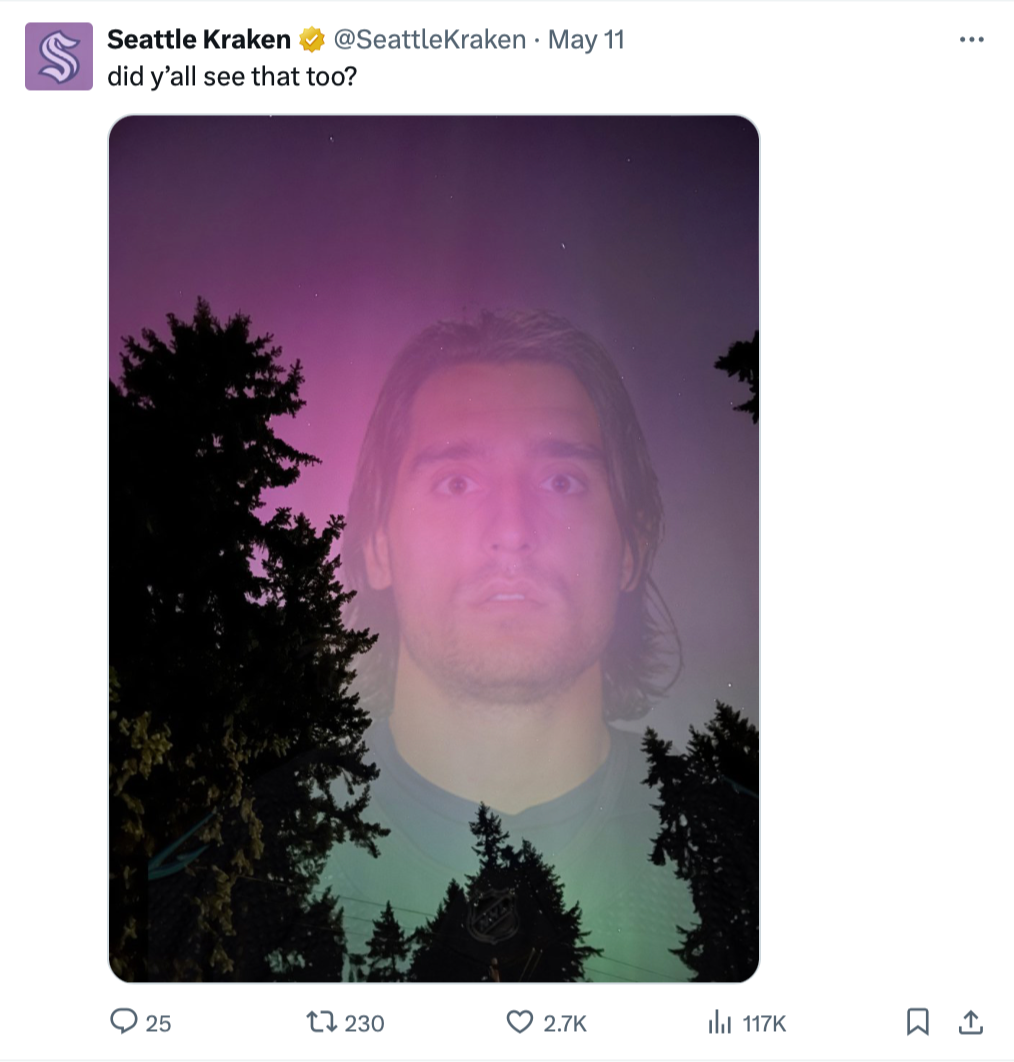Click the 2.7K likes count
Viewport: 1014px width, 1062px height.
(564, 1023)
